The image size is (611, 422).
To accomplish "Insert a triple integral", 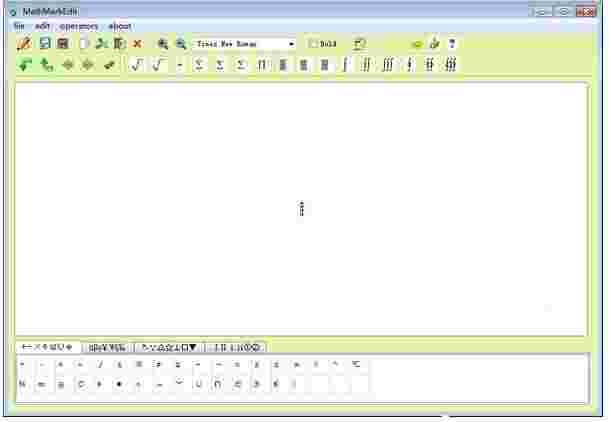I will tap(388, 64).
